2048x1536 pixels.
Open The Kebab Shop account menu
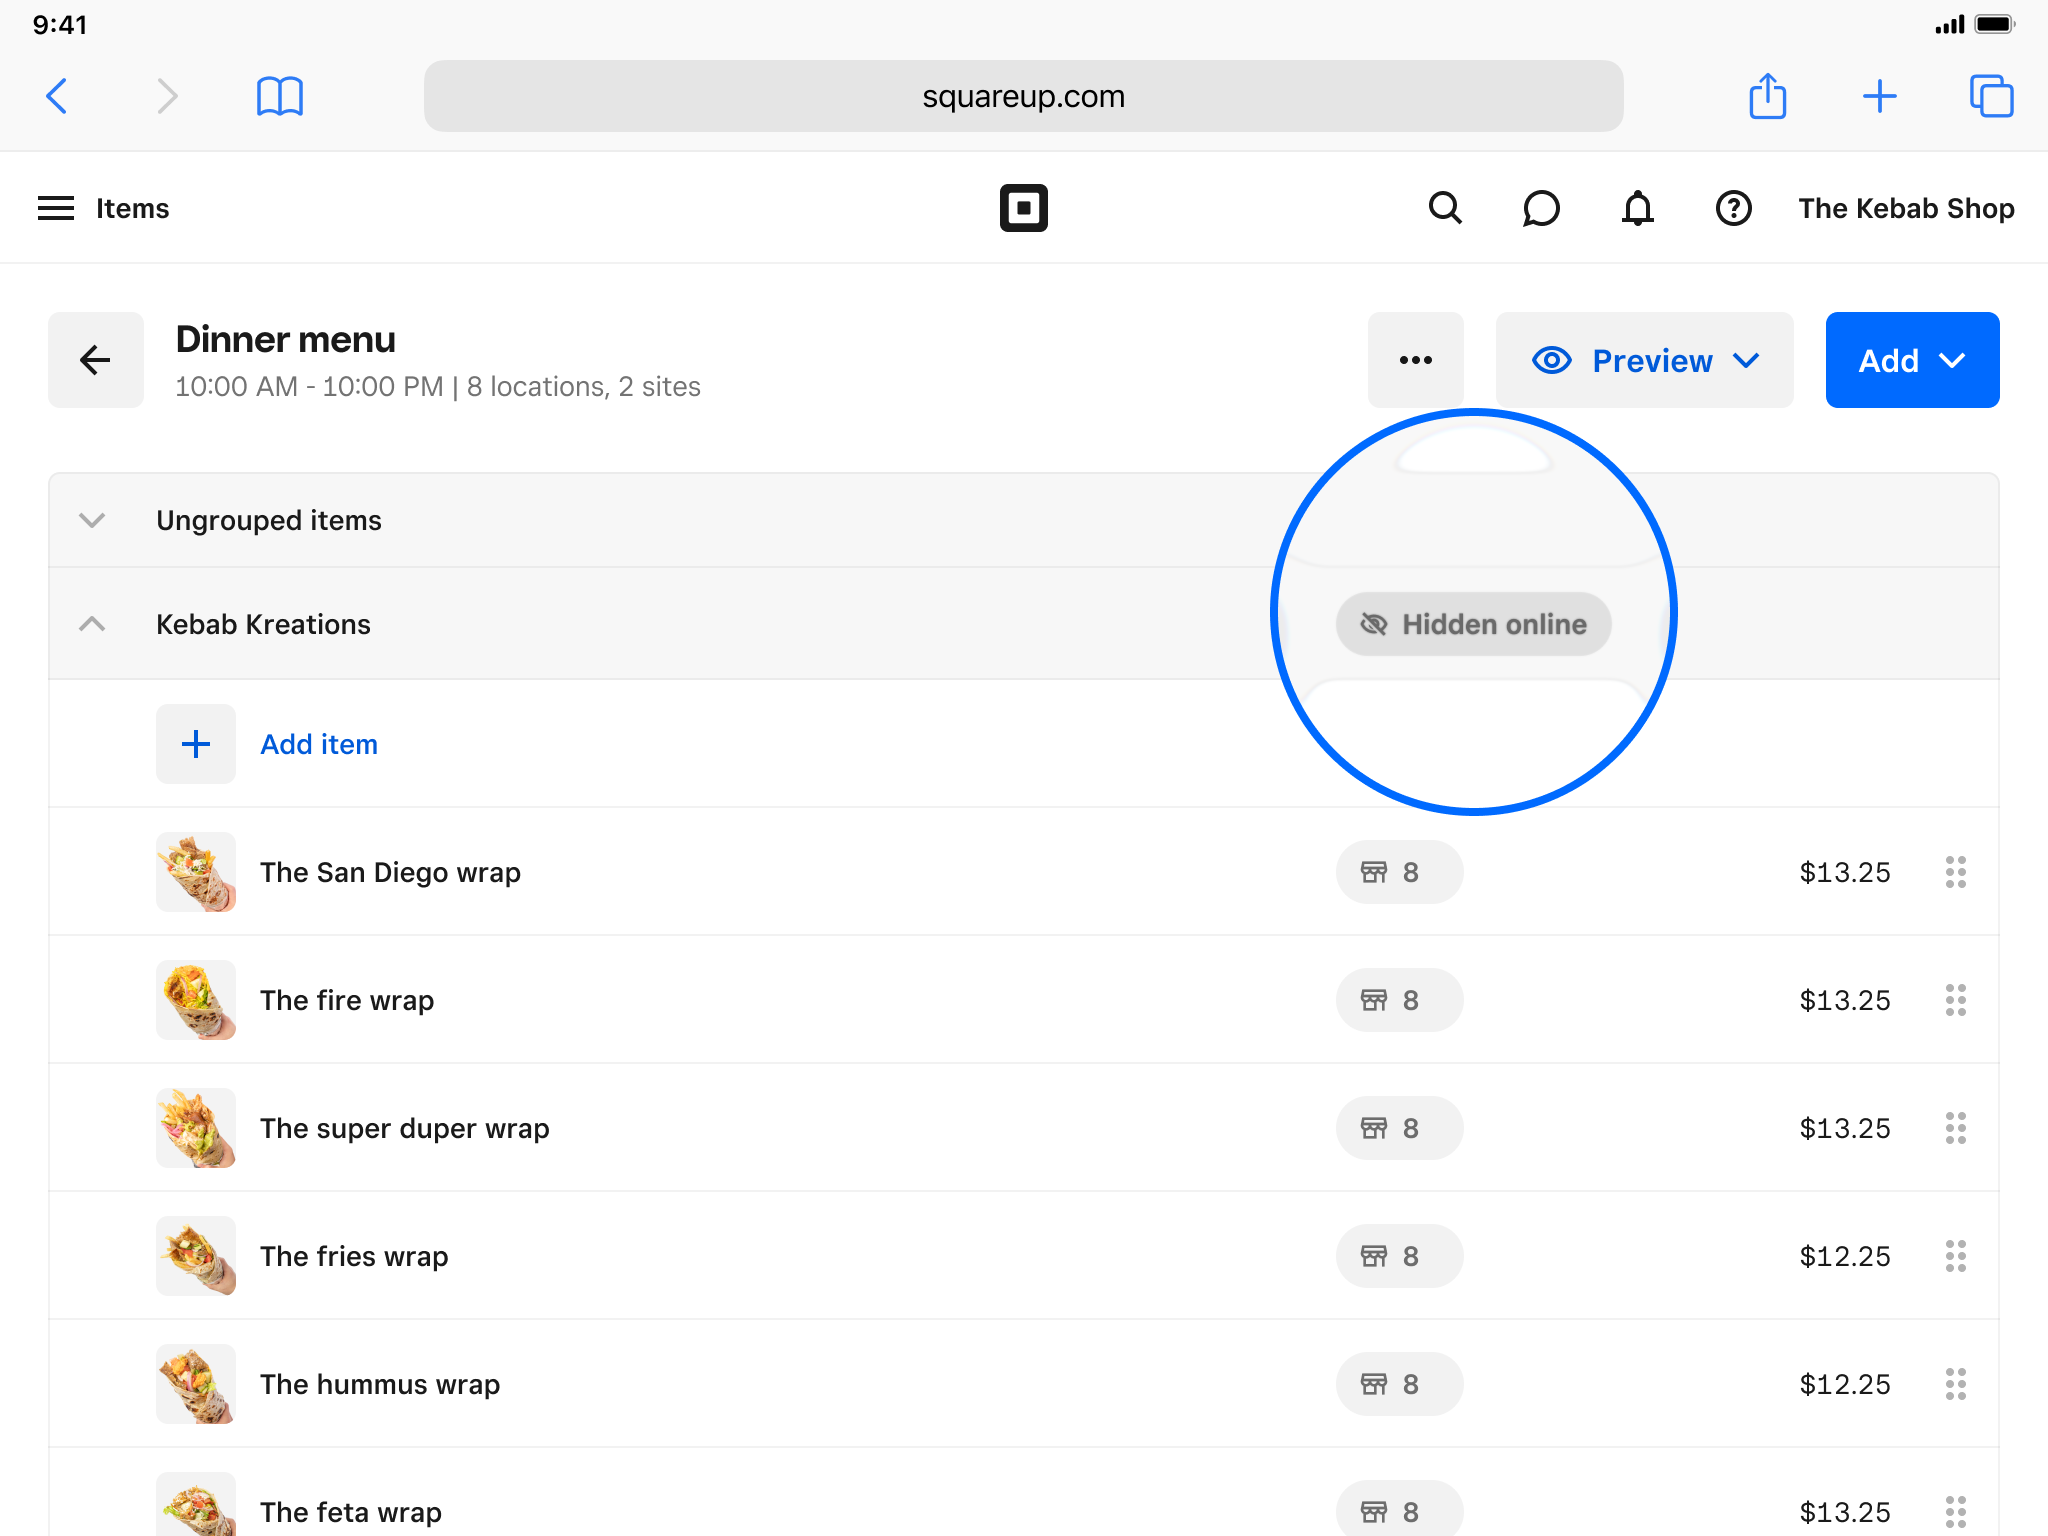pyautogui.click(x=1906, y=208)
